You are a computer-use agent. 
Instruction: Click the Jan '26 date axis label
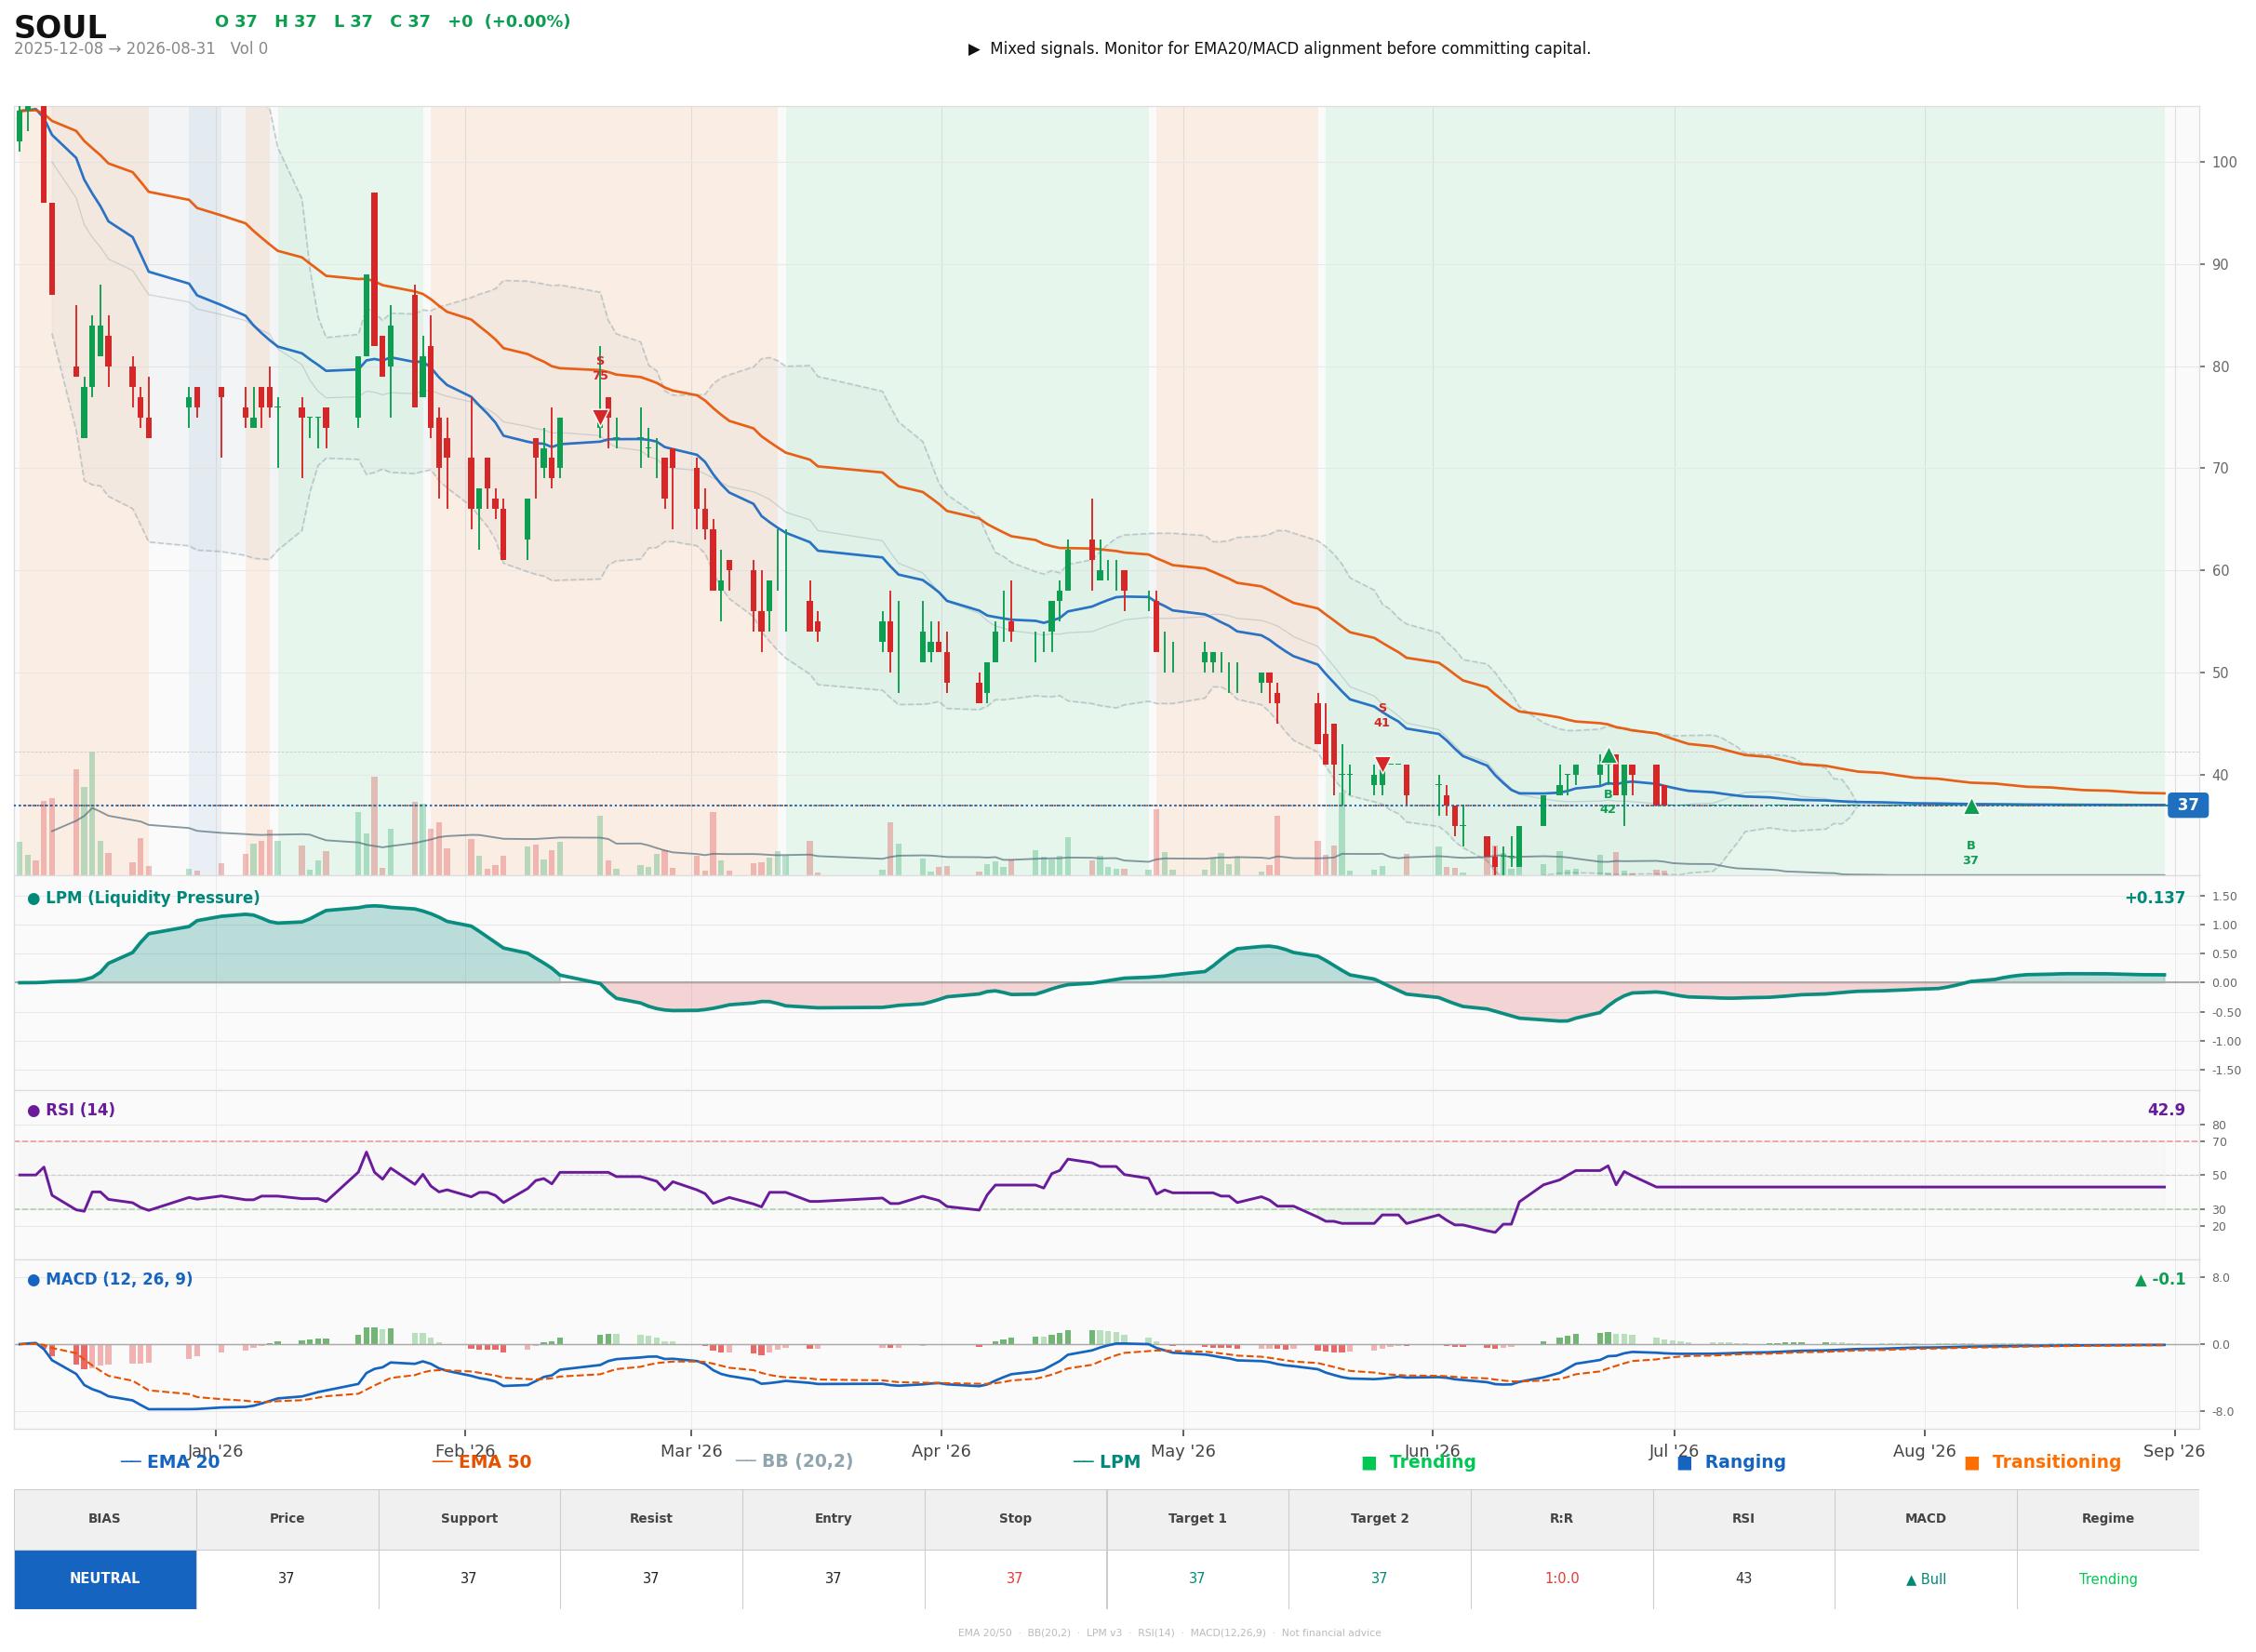click(215, 1451)
